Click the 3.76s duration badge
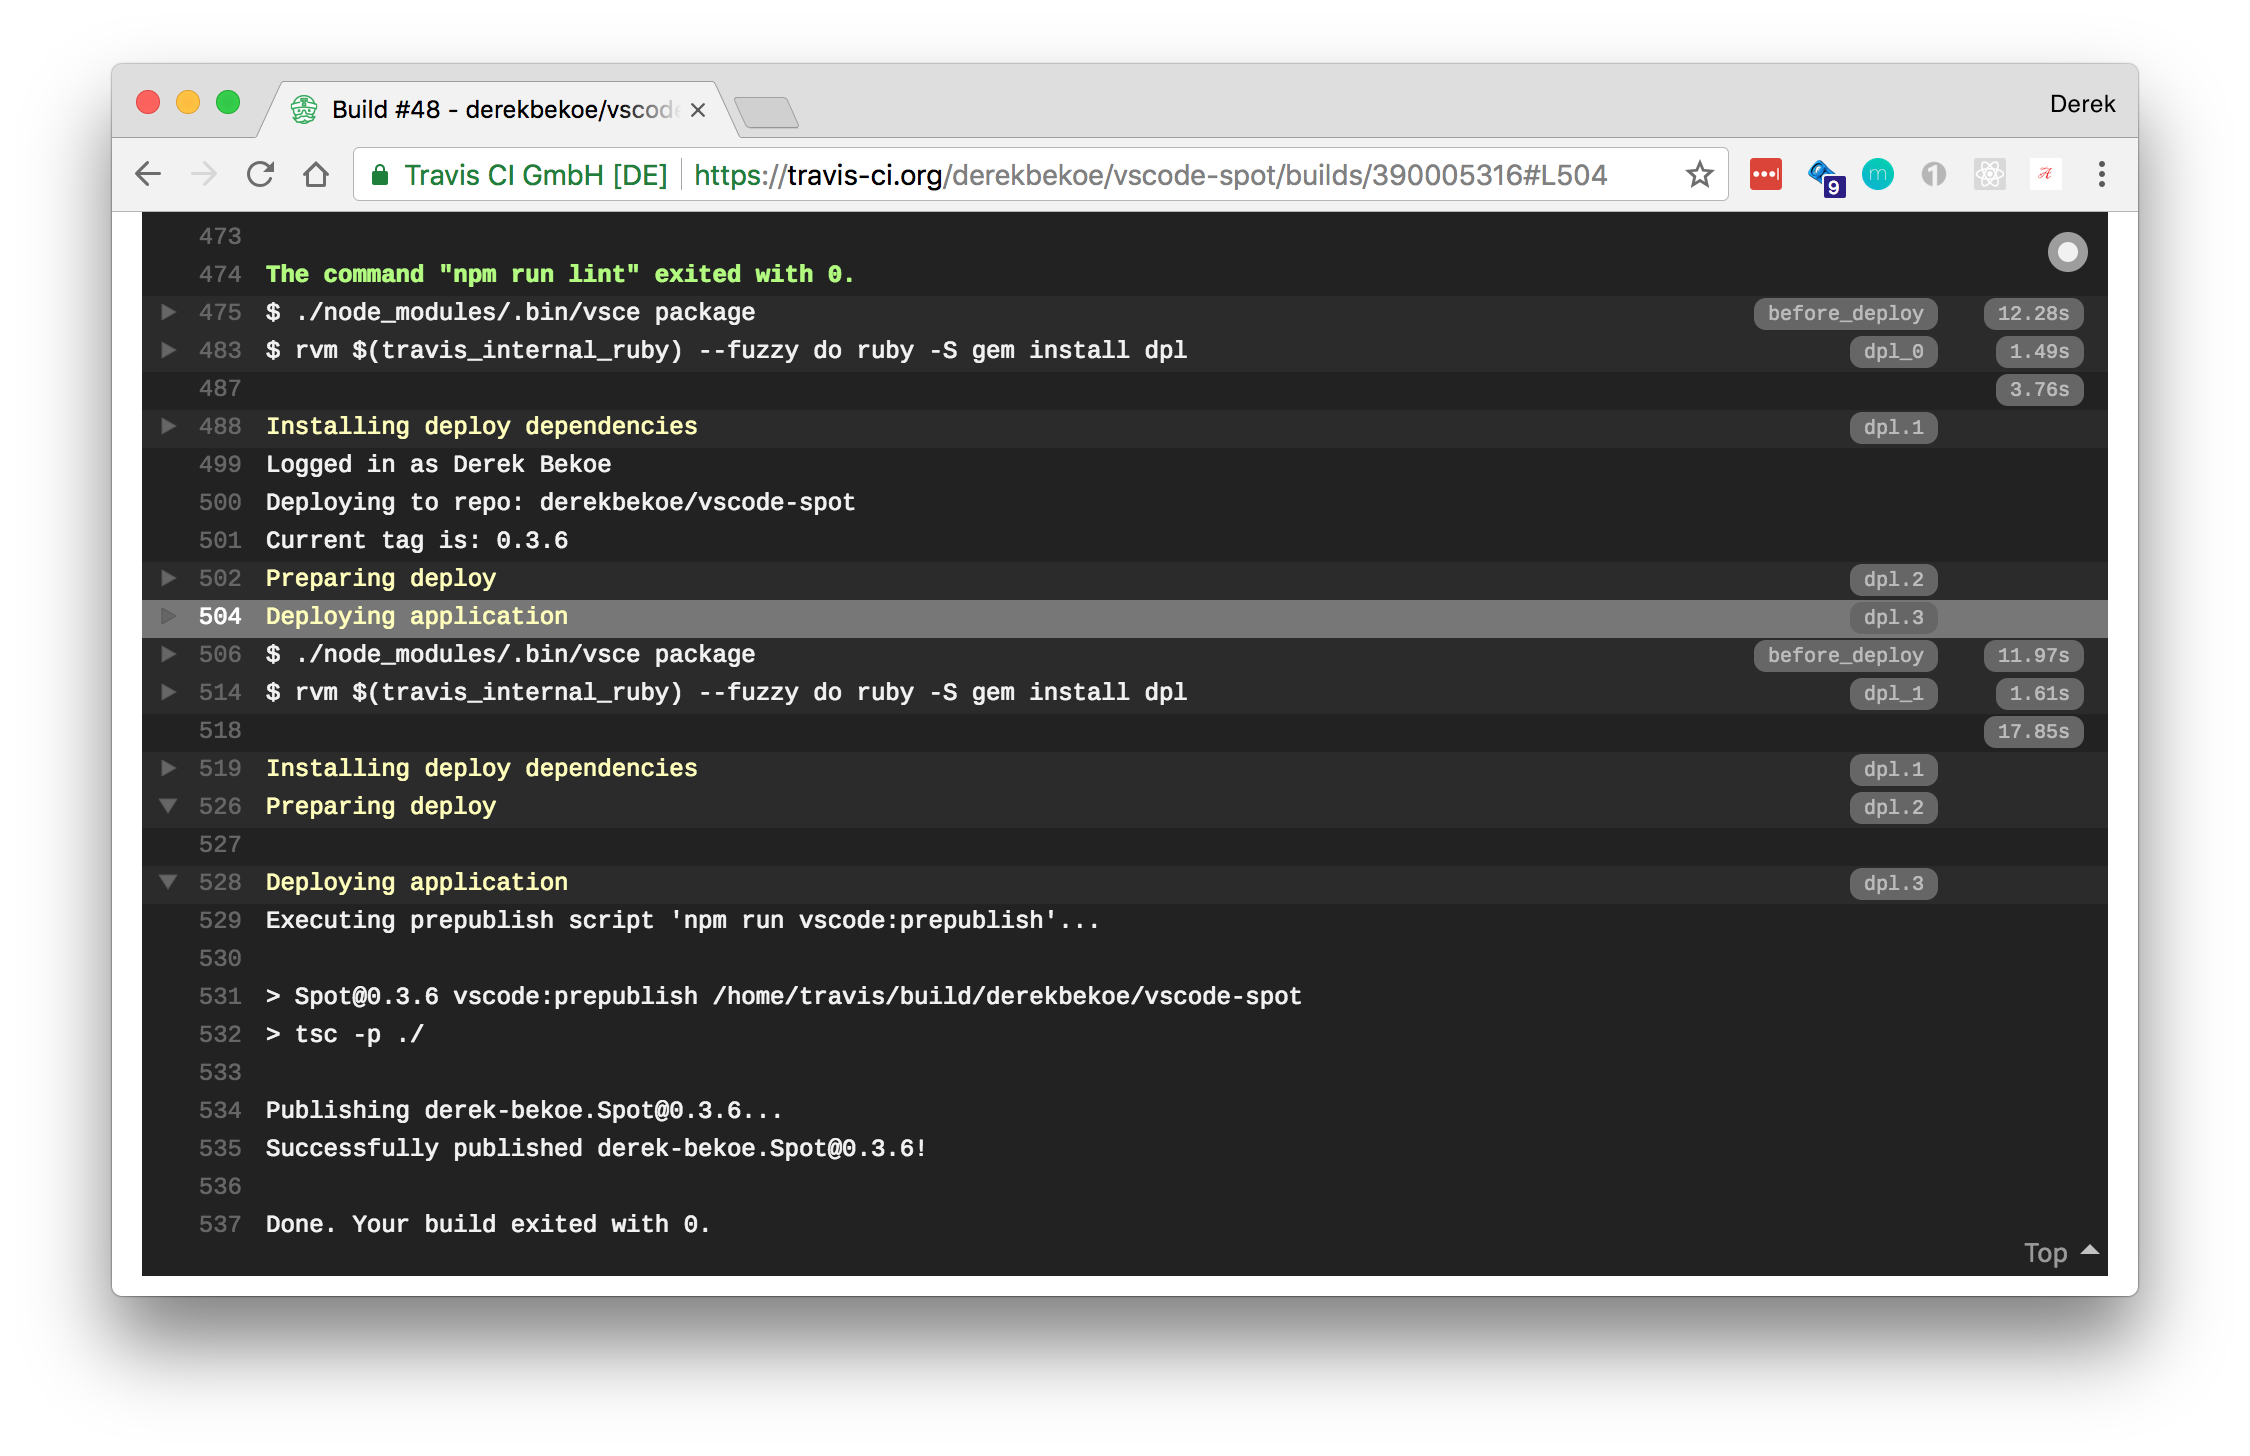 tap(2039, 389)
